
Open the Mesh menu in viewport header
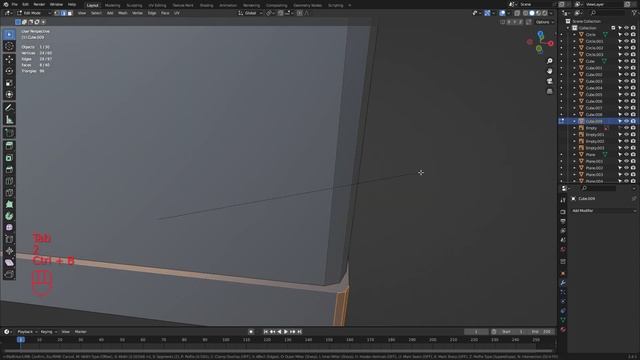click(x=122, y=13)
